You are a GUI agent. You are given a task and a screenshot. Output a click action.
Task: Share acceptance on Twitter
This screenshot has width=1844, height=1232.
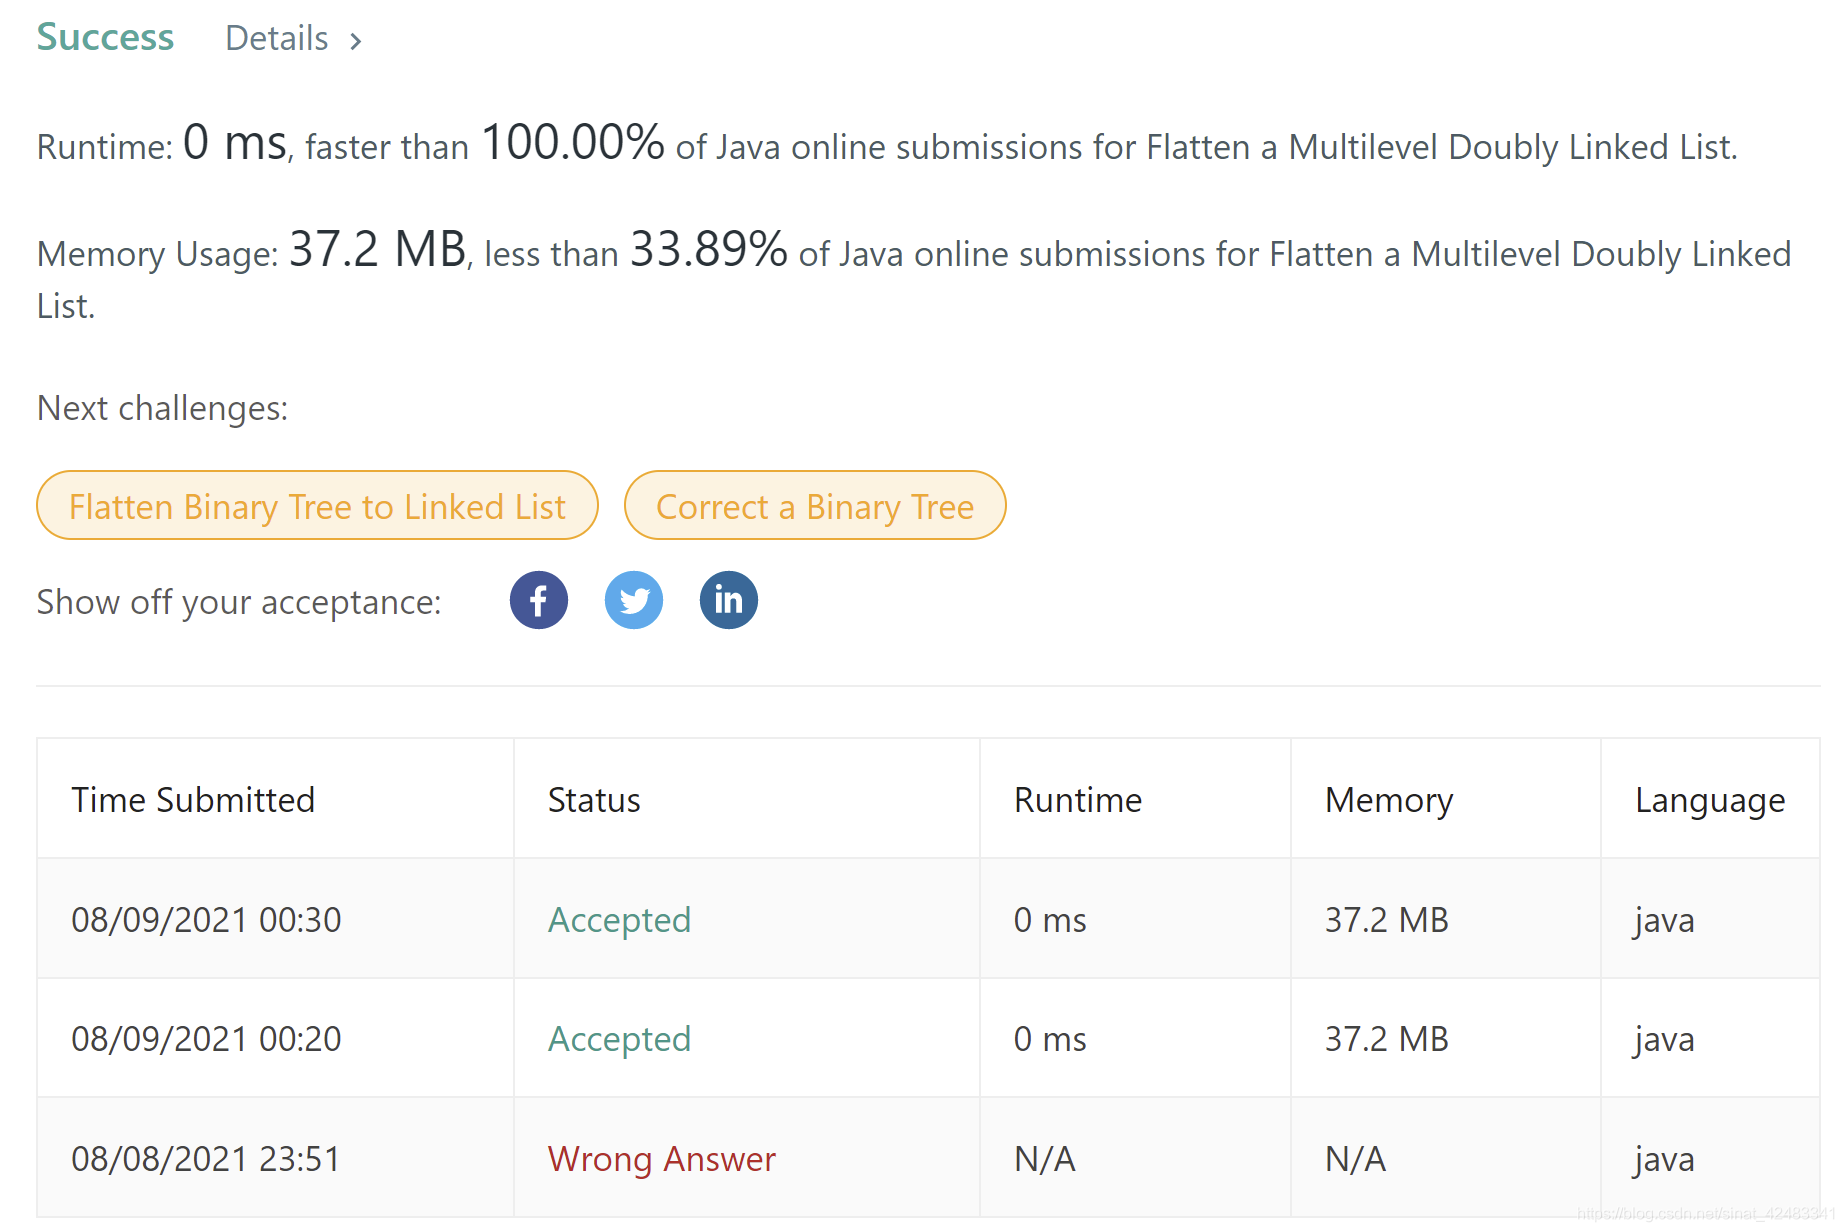click(634, 600)
